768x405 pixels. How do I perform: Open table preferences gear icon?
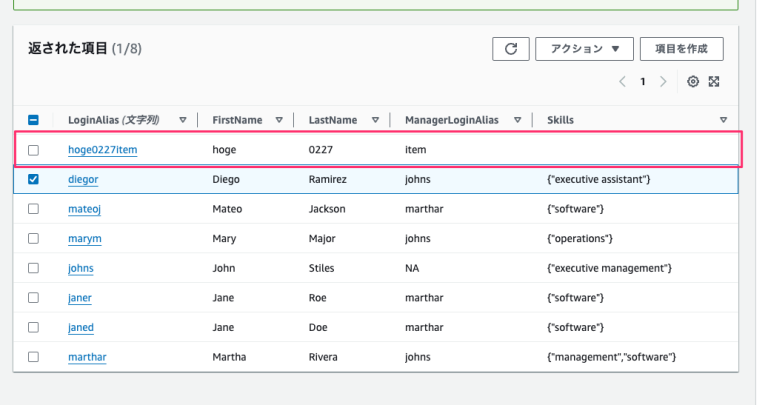(x=693, y=81)
